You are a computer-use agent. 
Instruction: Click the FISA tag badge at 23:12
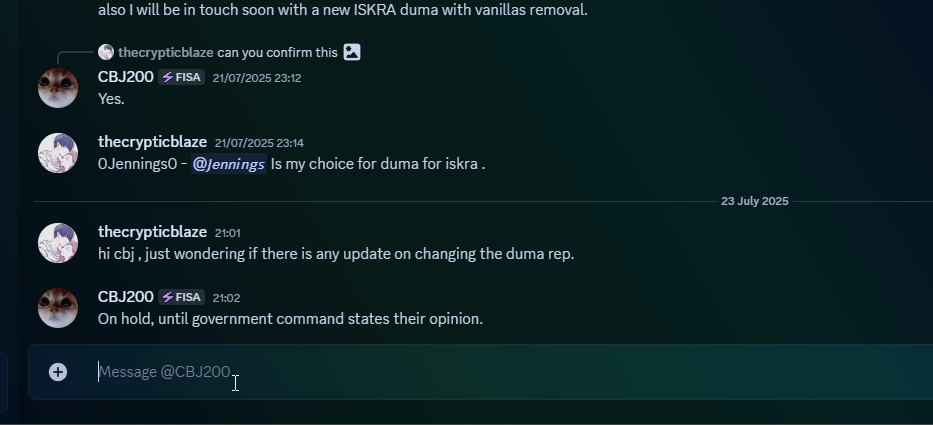[x=181, y=77]
